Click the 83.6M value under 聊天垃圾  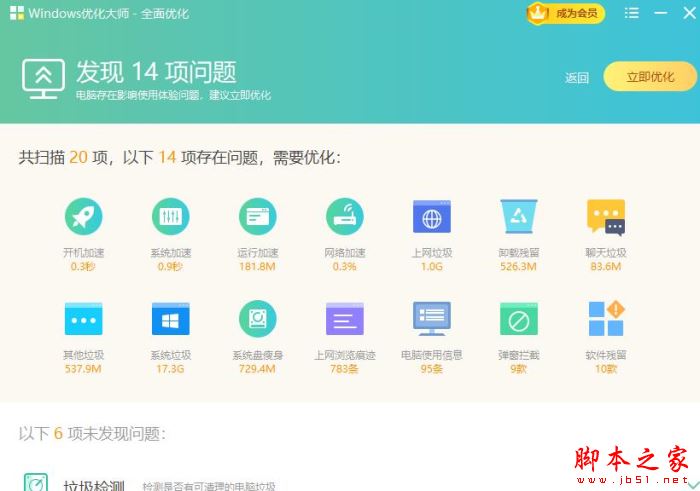[x=606, y=266]
